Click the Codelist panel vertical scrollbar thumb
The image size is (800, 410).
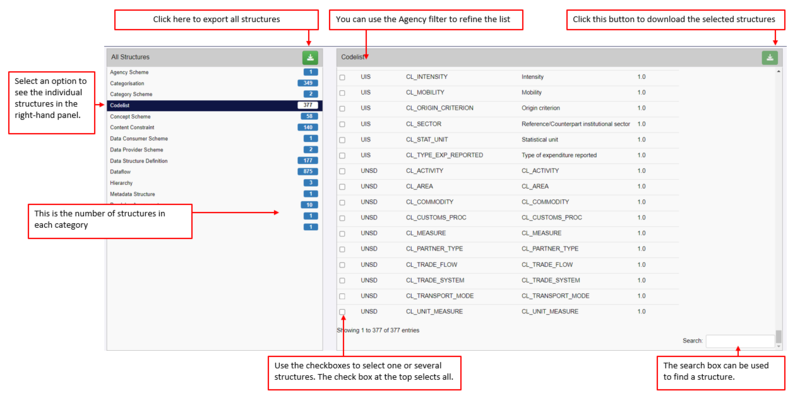pos(779,337)
